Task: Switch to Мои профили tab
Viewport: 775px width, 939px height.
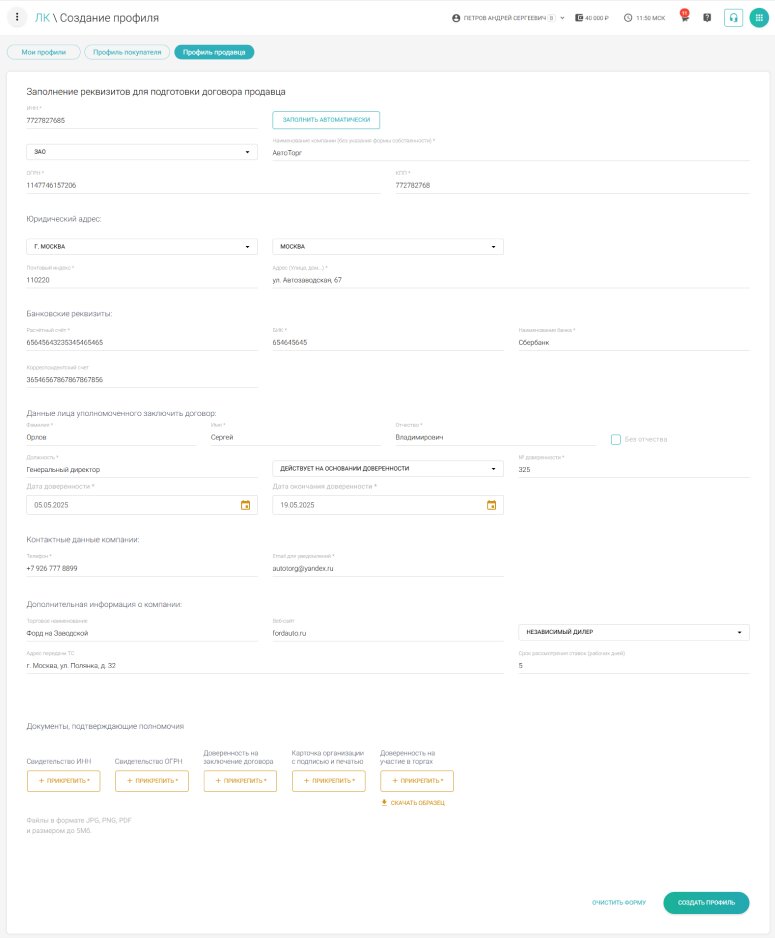Action: [x=44, y=52]
